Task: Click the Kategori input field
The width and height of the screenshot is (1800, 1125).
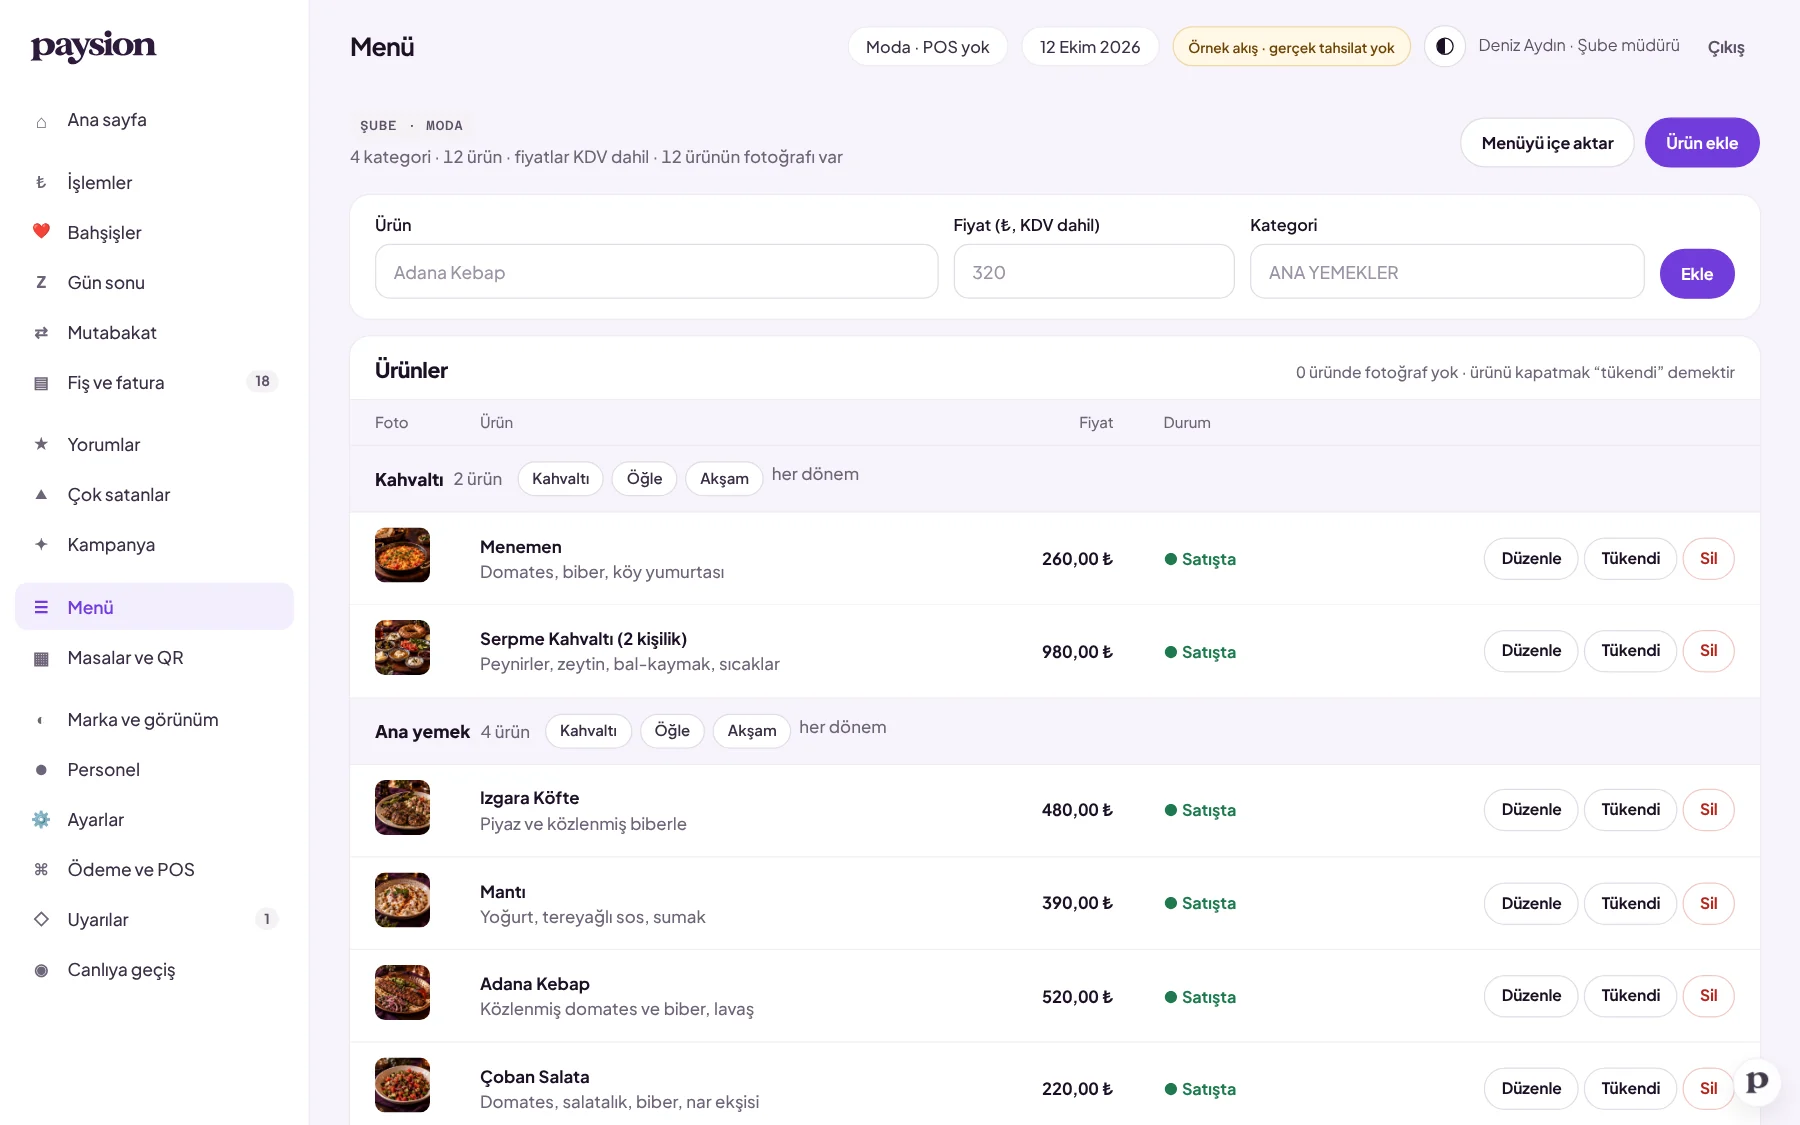Action: coord(1447,272)
